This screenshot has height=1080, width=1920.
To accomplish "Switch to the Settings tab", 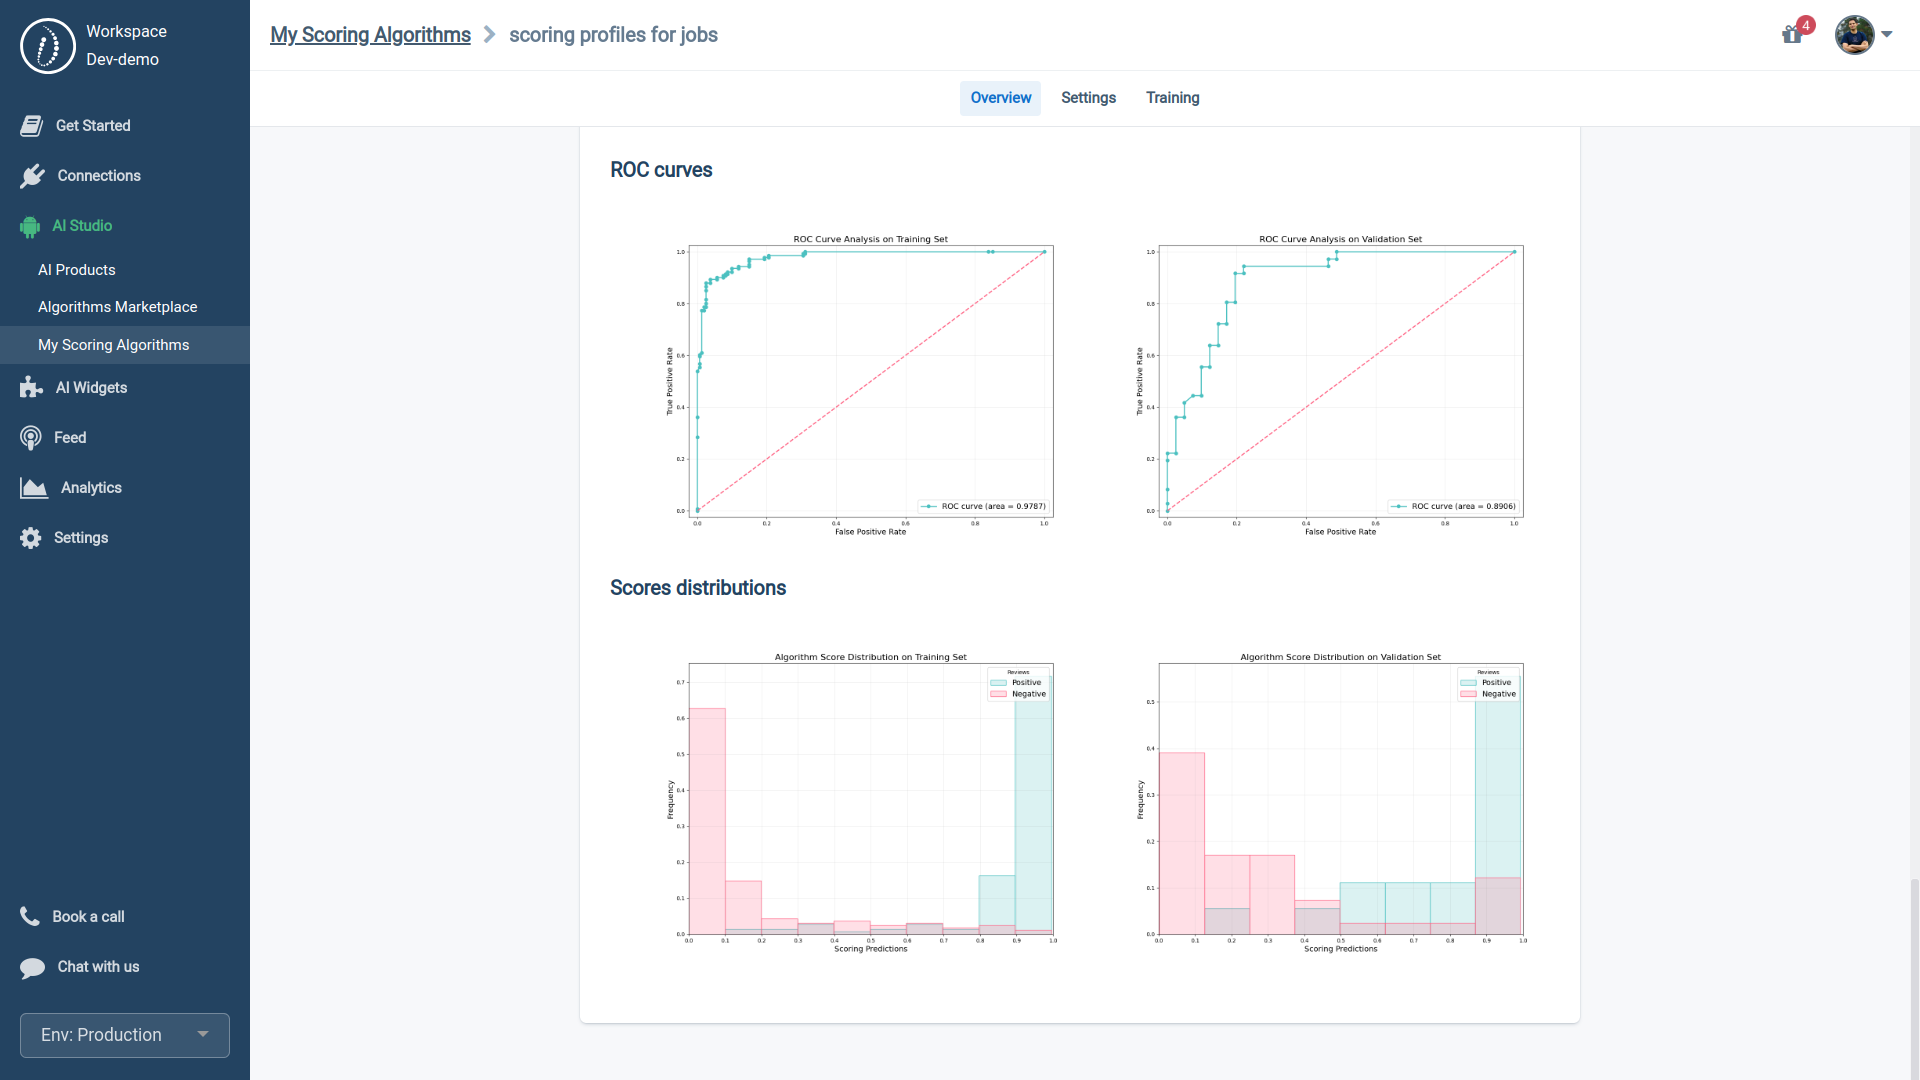I will coord(1088,98).
